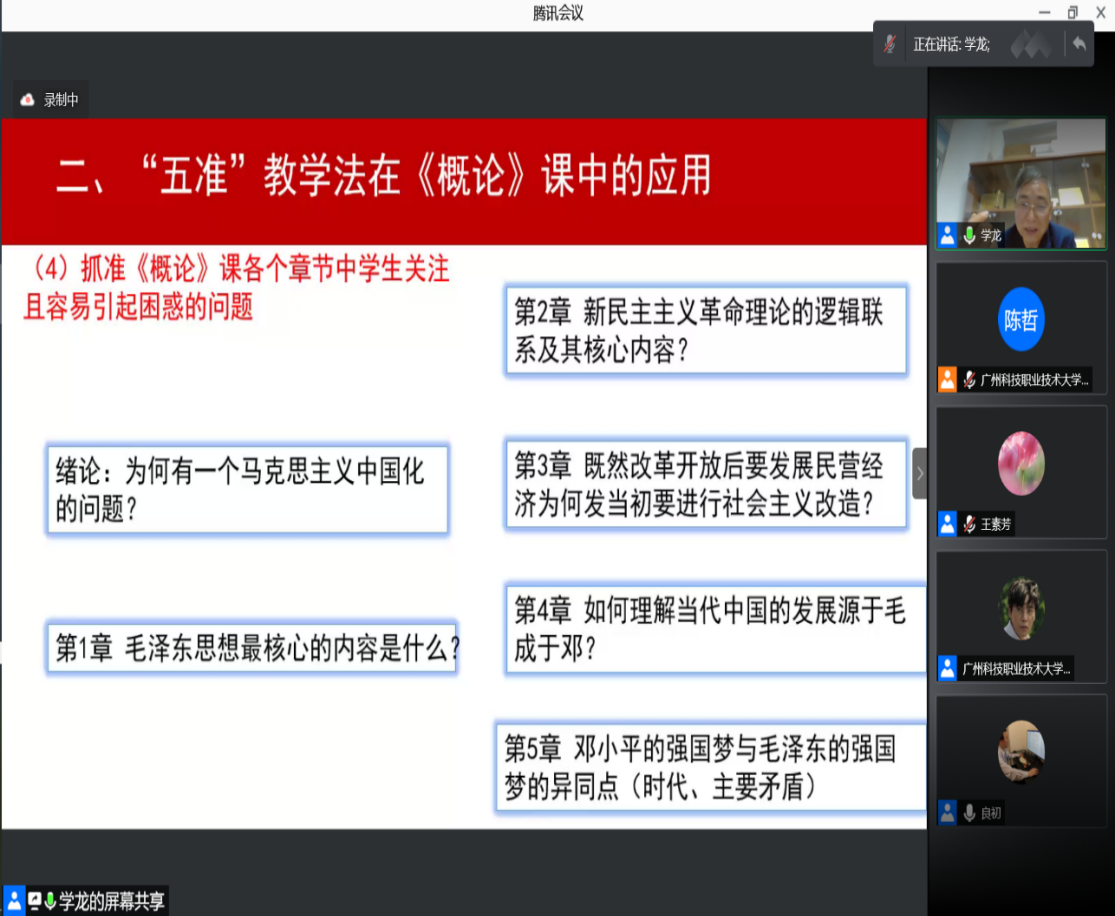Click the blue user icon beside 王素芳

pyautogui.click(x=947, y=524)
